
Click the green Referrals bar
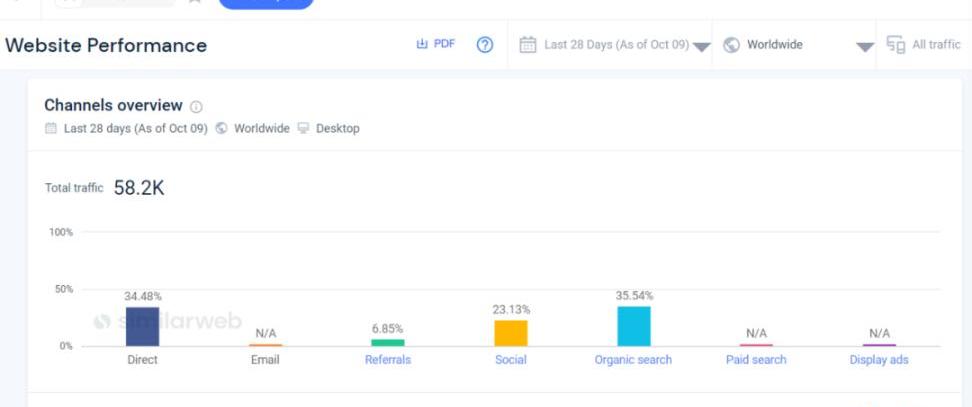(387, 342)
